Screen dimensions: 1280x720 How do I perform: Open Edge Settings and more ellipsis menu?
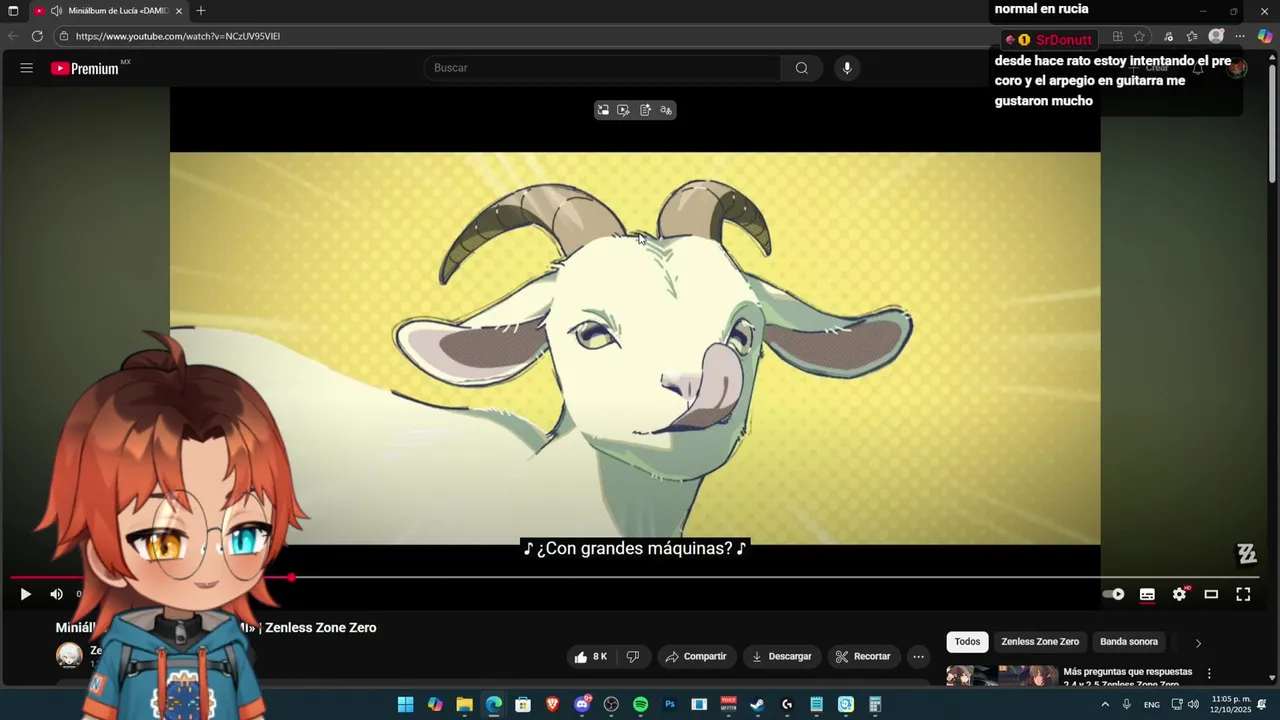[1240, 36]
